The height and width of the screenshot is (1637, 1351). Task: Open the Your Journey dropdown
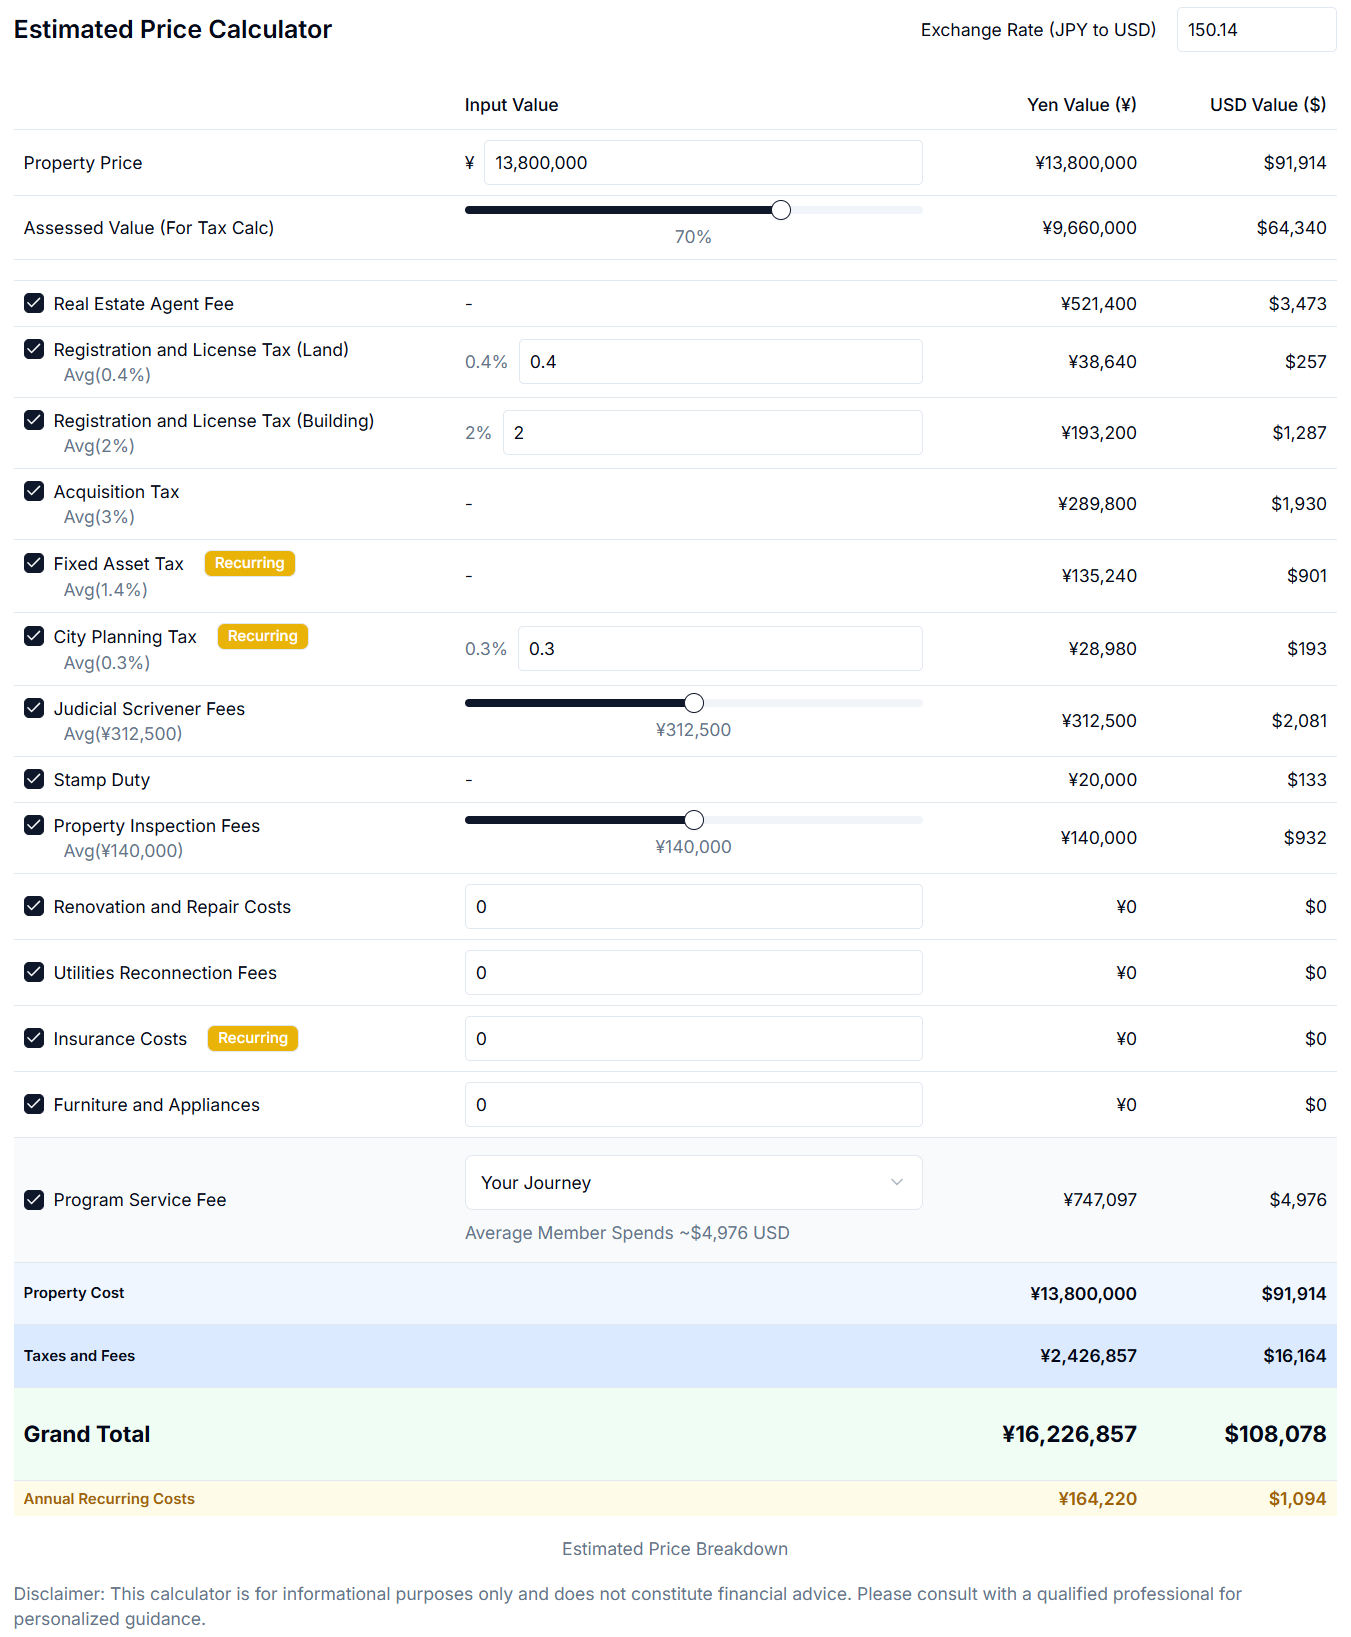click(x=692, y=1182)
